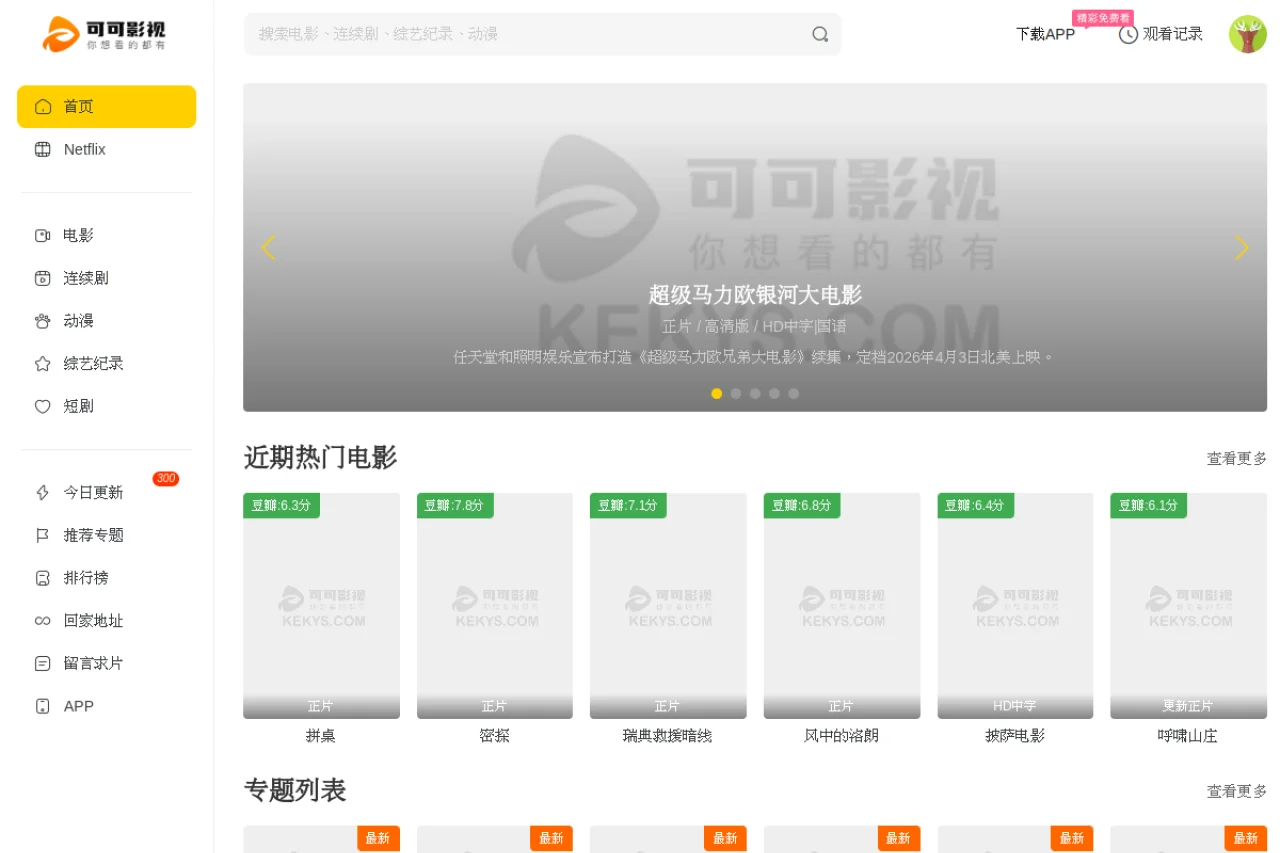Open the 呼啸山庄 movie poster

coord(1188,606)
